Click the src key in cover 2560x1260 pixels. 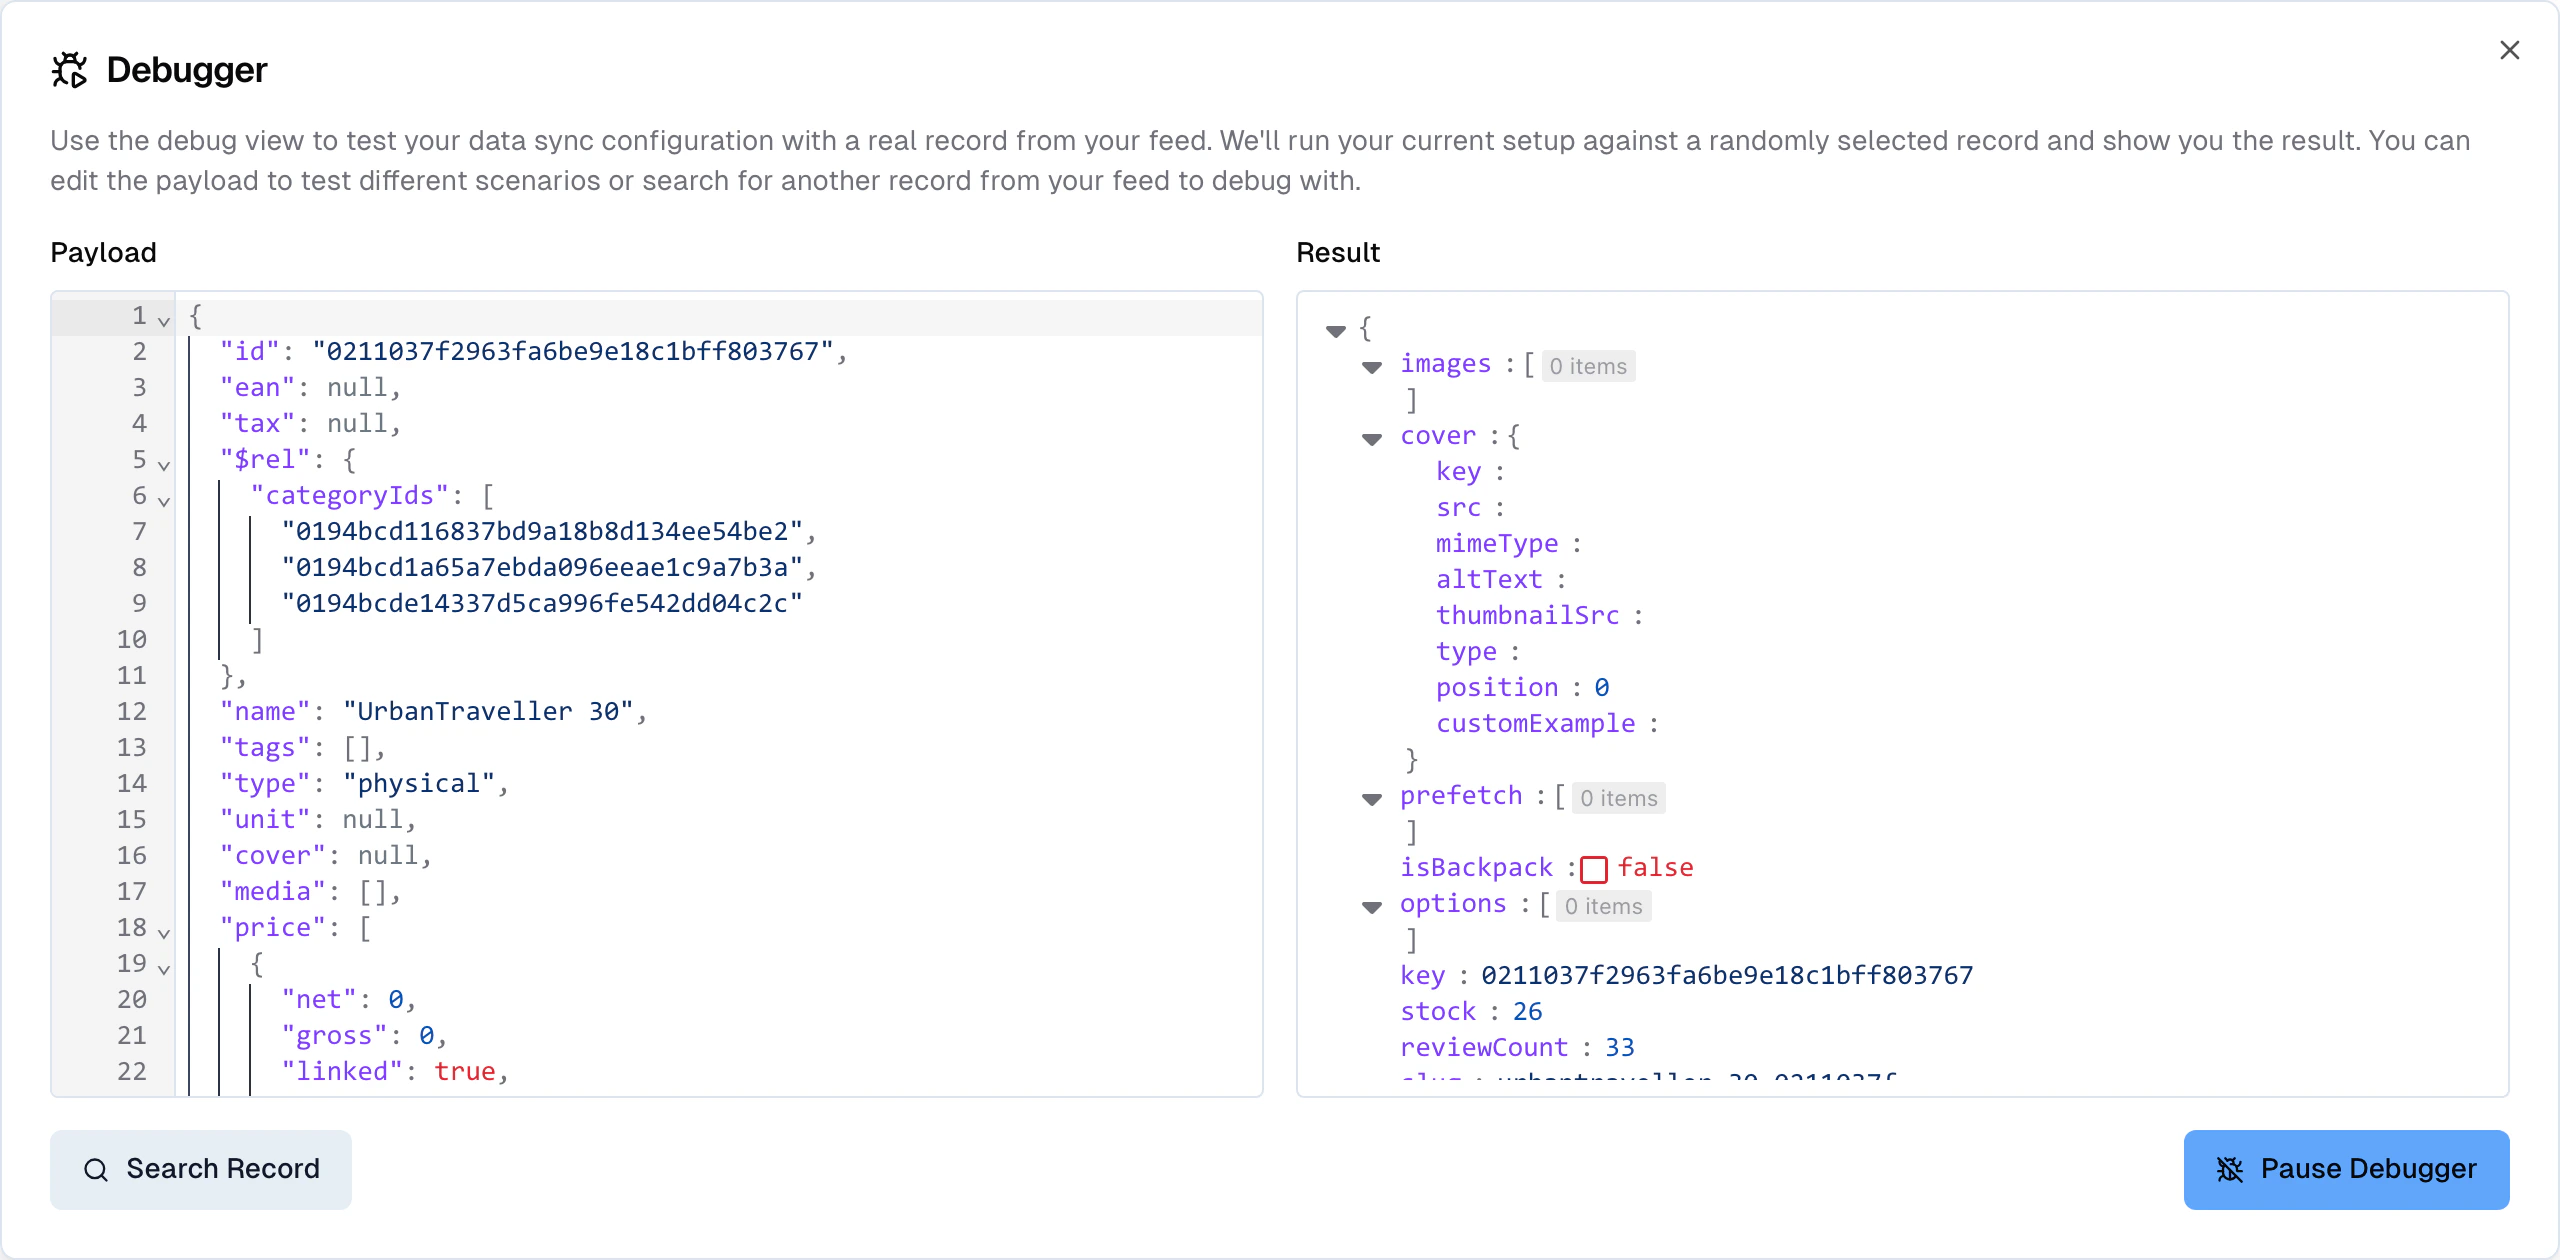pyautogui.click(x=1458, y=508)
